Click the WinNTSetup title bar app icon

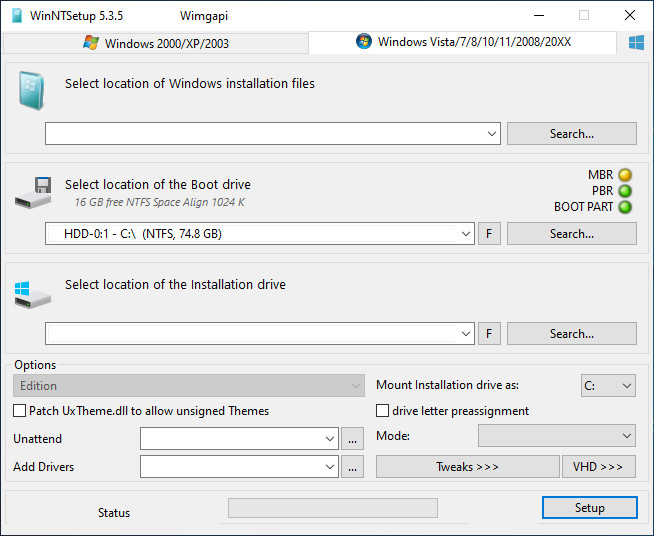click(x=17, y=15)
